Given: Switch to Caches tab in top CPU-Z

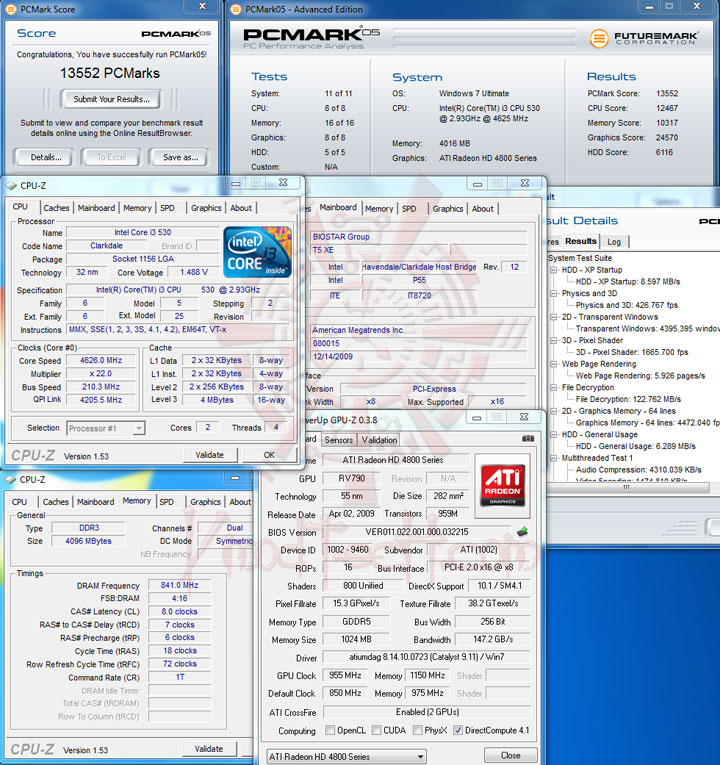Looking at the screenshot, I should (57, 208).
